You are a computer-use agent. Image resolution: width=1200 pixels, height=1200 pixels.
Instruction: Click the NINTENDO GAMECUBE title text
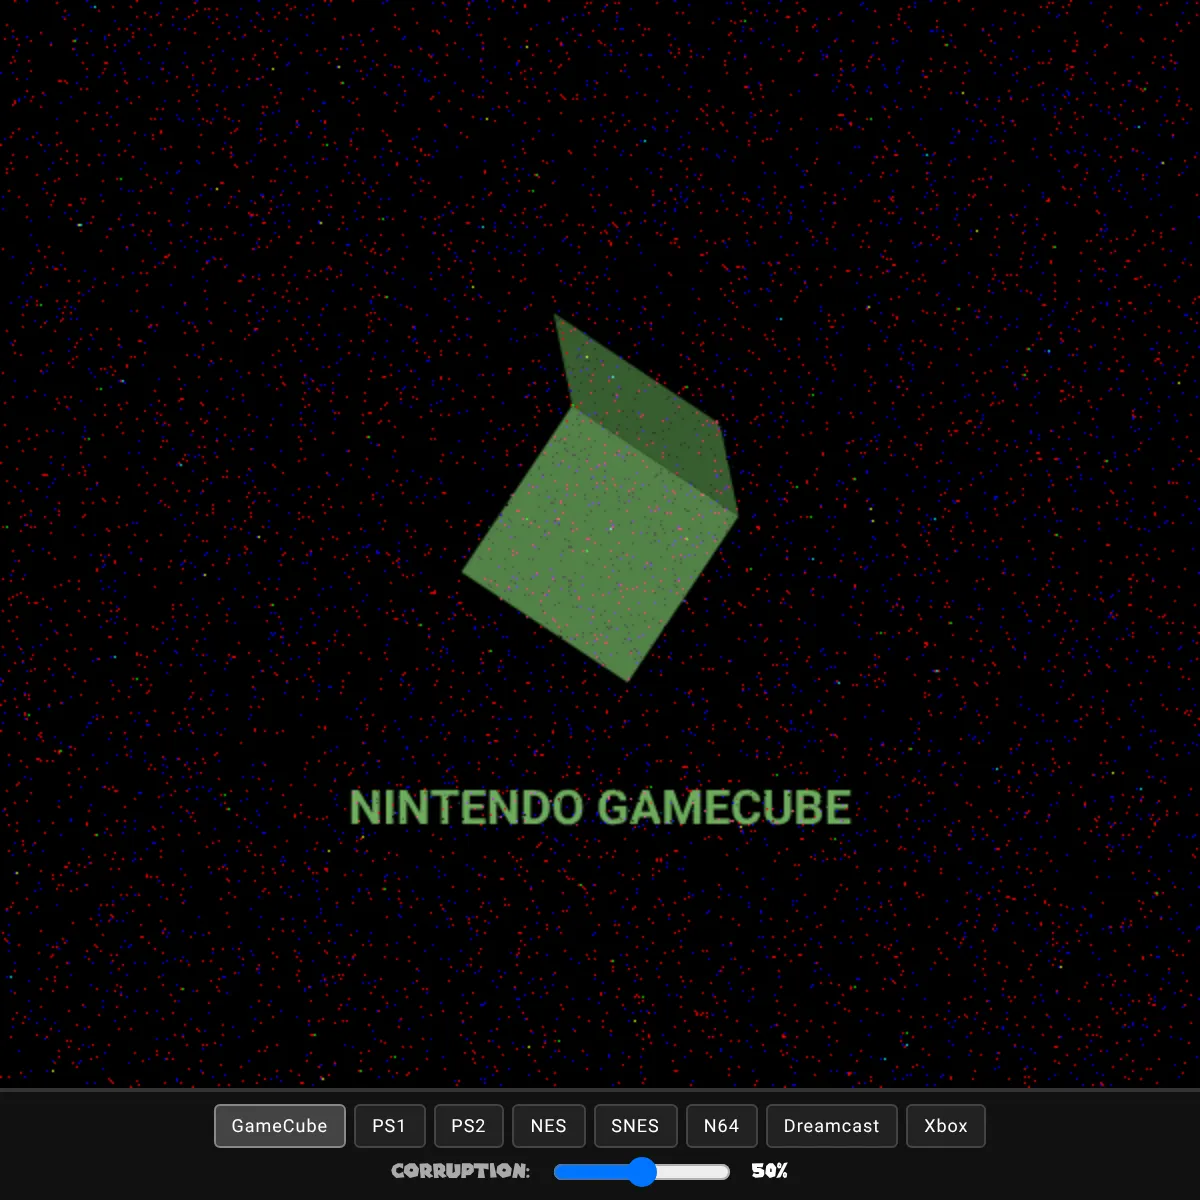pos(600,808)
